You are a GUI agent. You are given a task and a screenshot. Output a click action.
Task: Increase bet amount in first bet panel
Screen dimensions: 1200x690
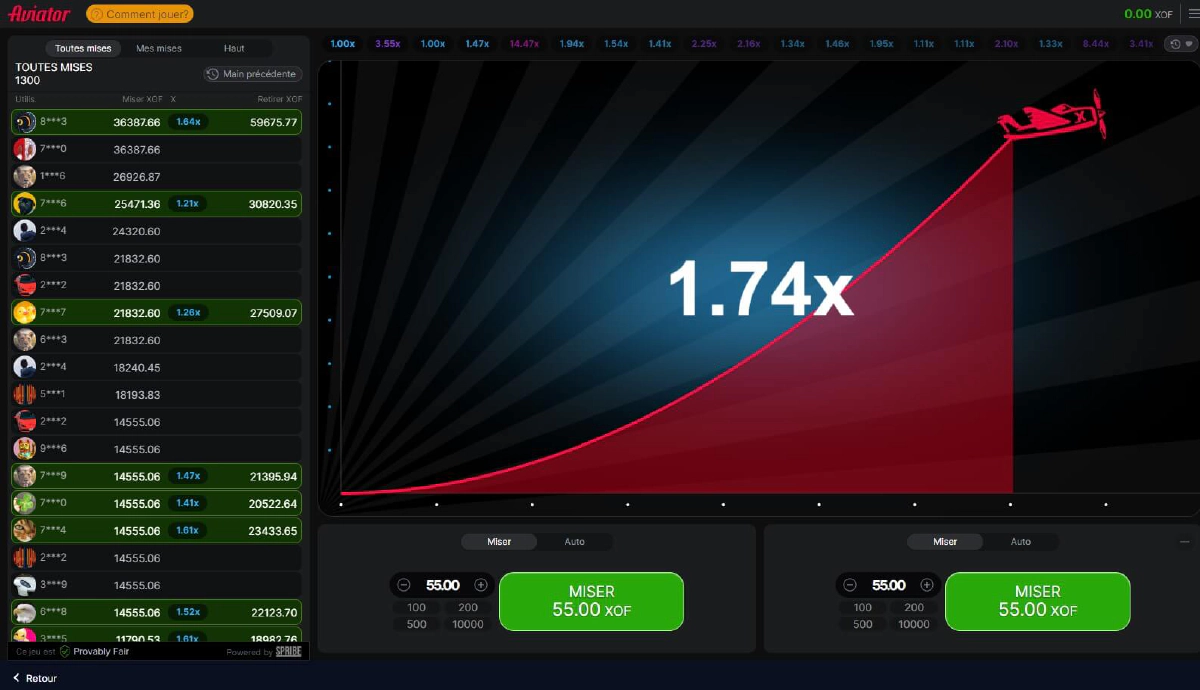(x=481, y=585)
